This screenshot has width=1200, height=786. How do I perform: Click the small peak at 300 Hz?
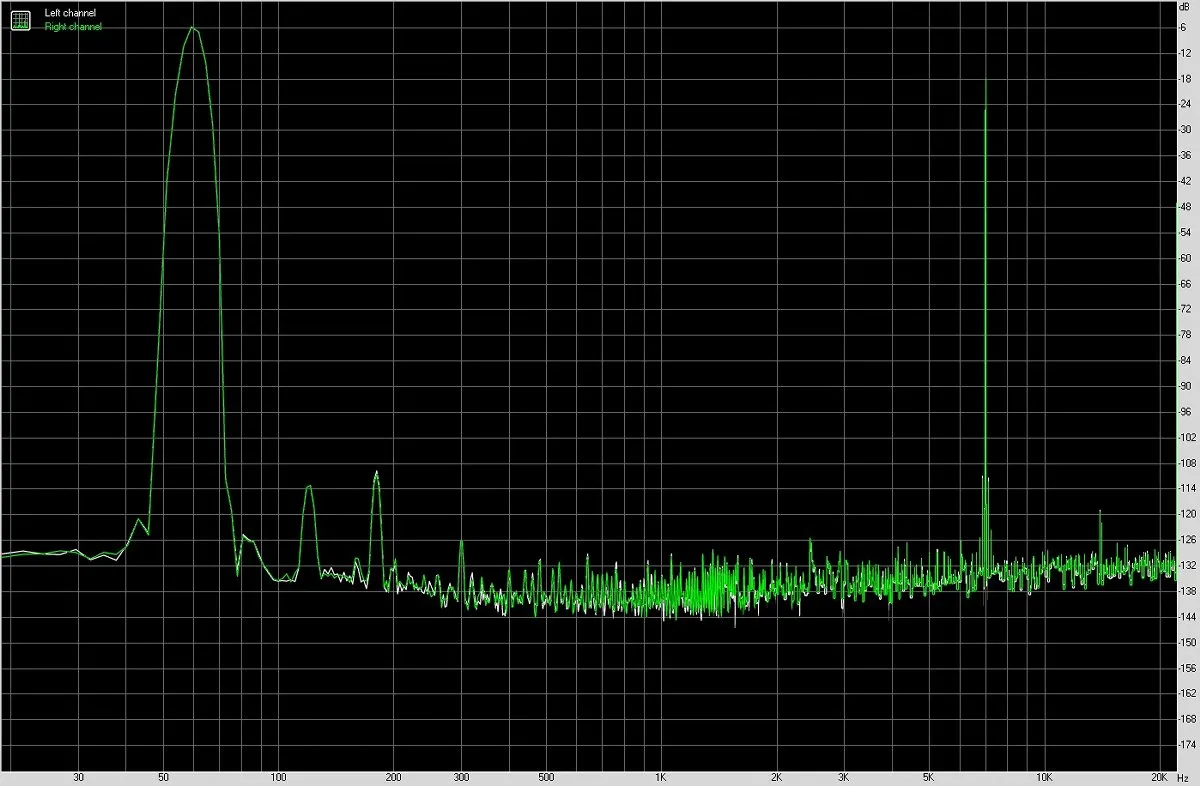(x=461, y=544)
